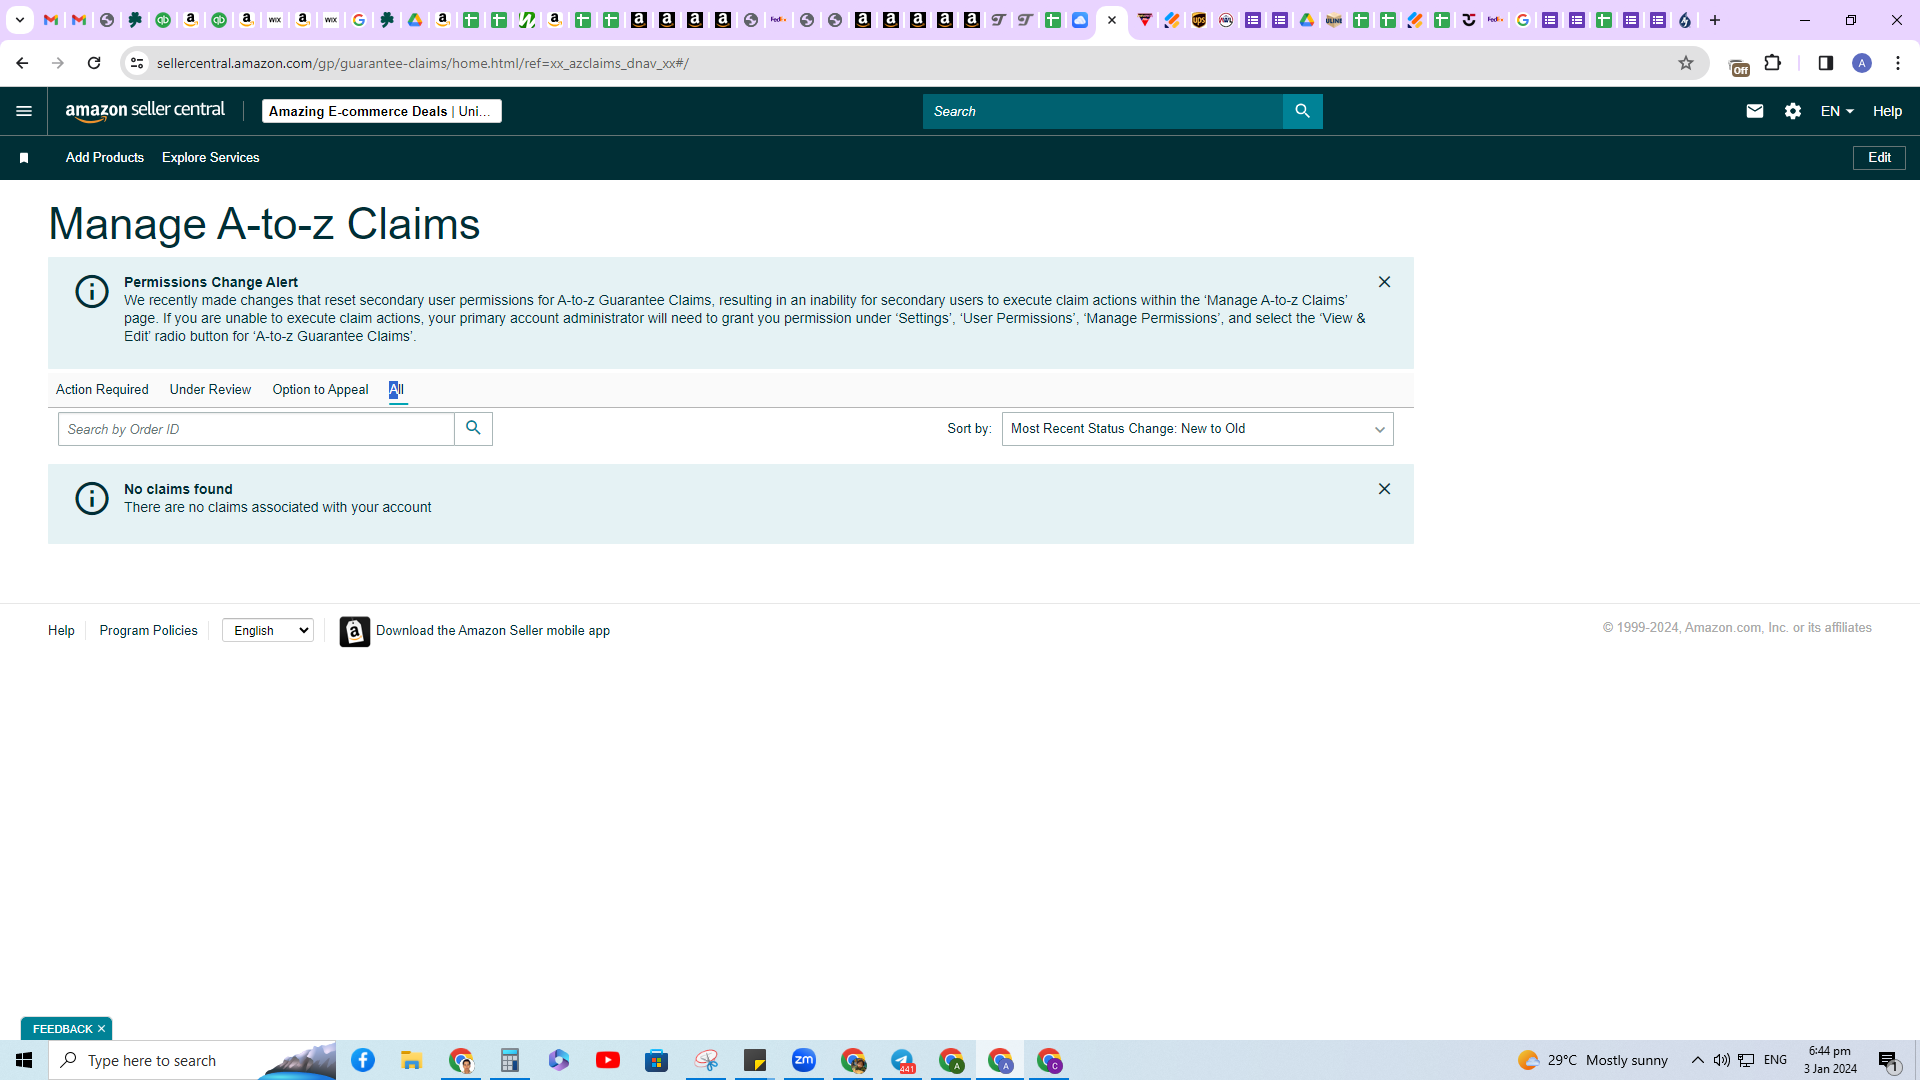Open the Chrome extensions puzzle icon

(1773, 63)
